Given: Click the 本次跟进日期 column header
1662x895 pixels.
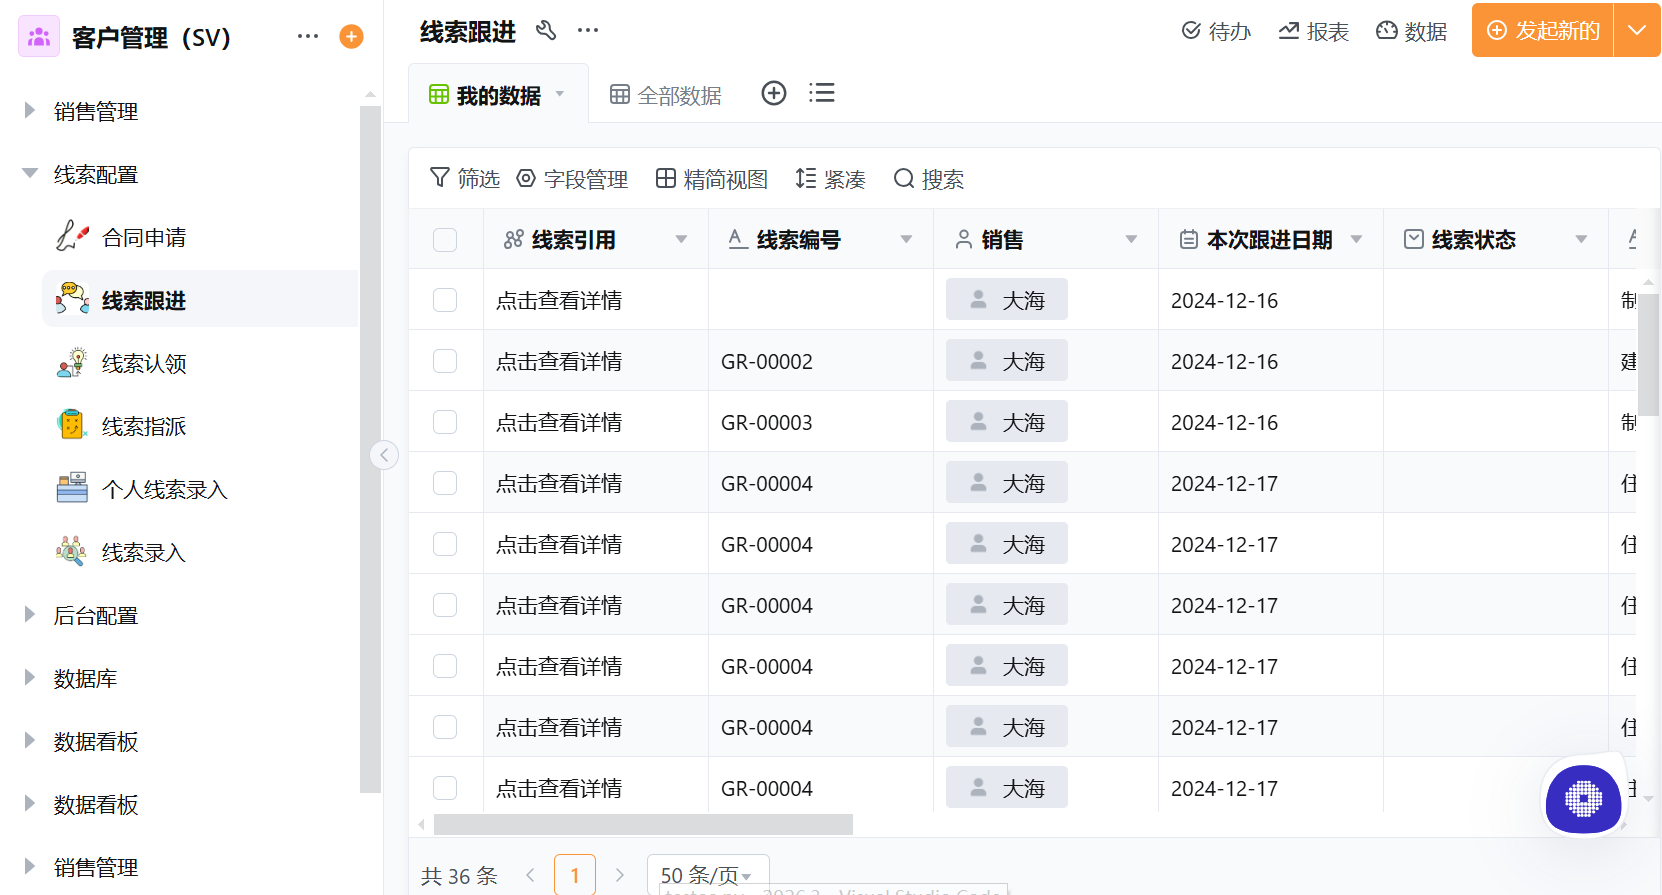Looking at the screenshot, I should pyautogui.click(x=1269, y=240).
